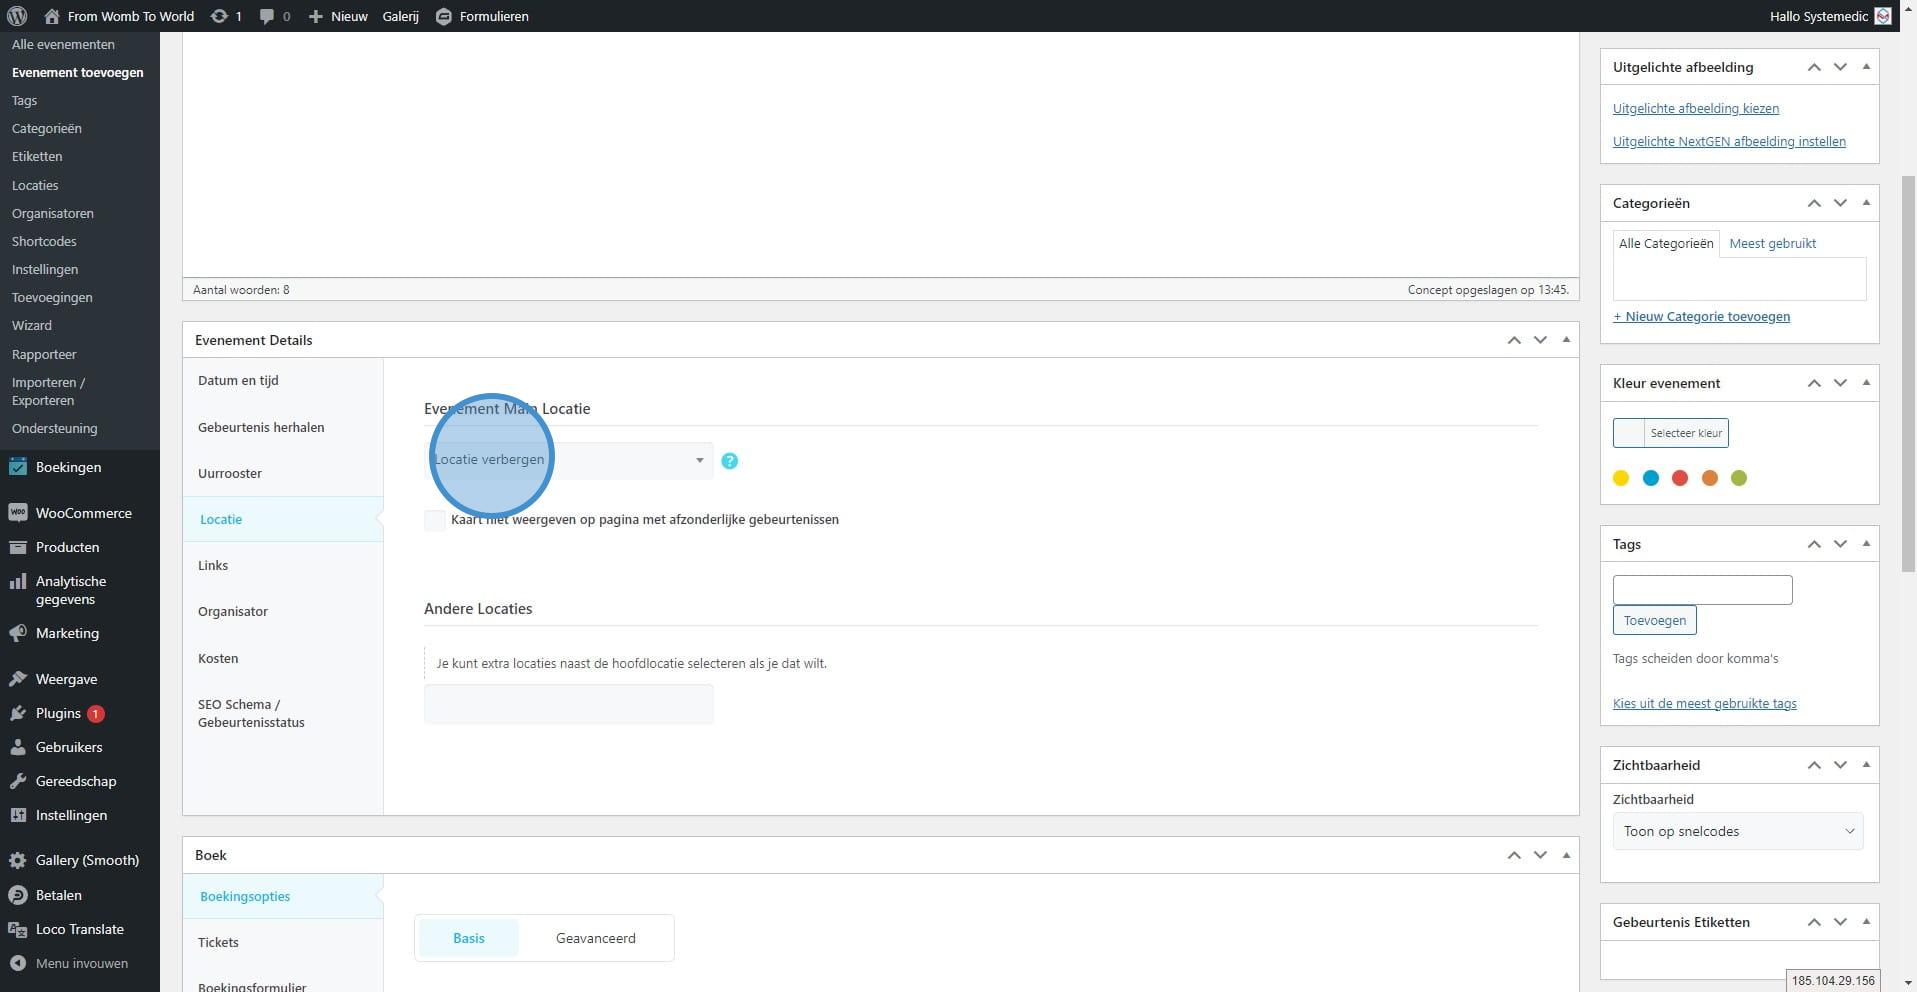Click the location help question mark icon

[730, 461]
